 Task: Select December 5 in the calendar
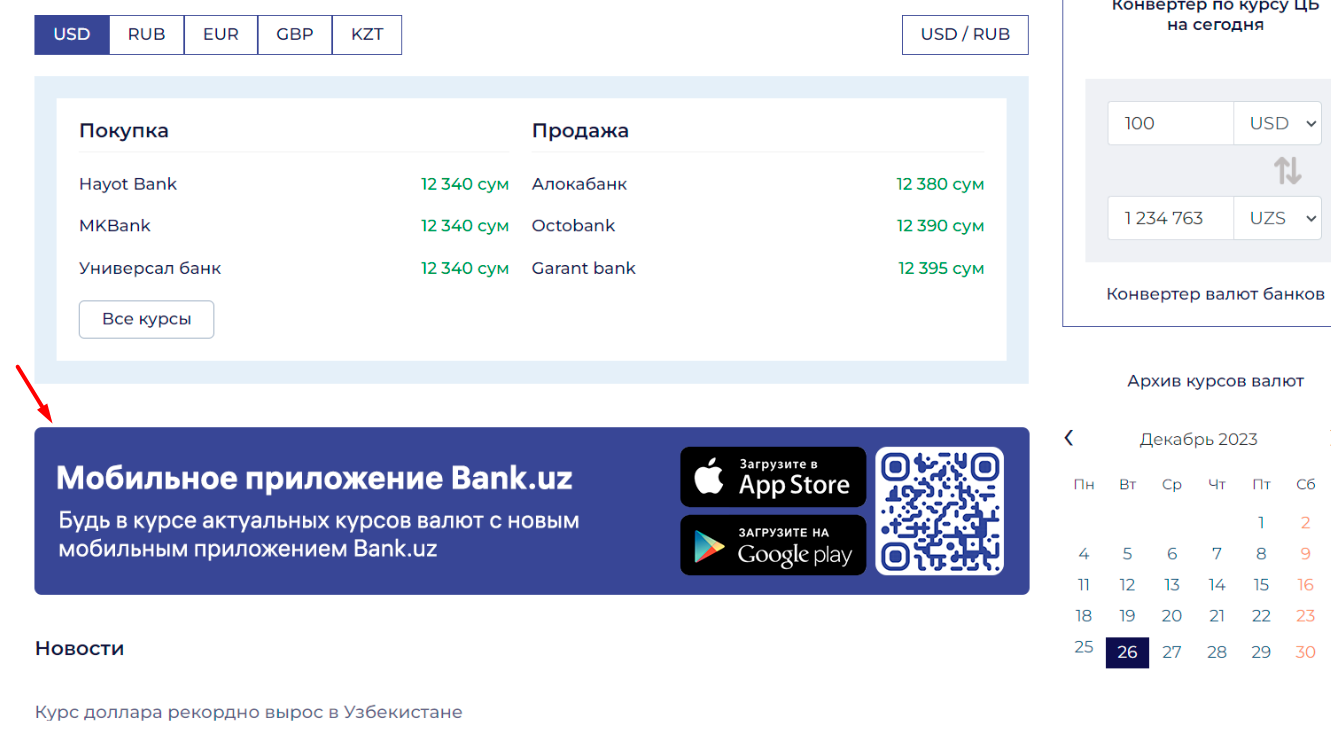(1127, 554)
